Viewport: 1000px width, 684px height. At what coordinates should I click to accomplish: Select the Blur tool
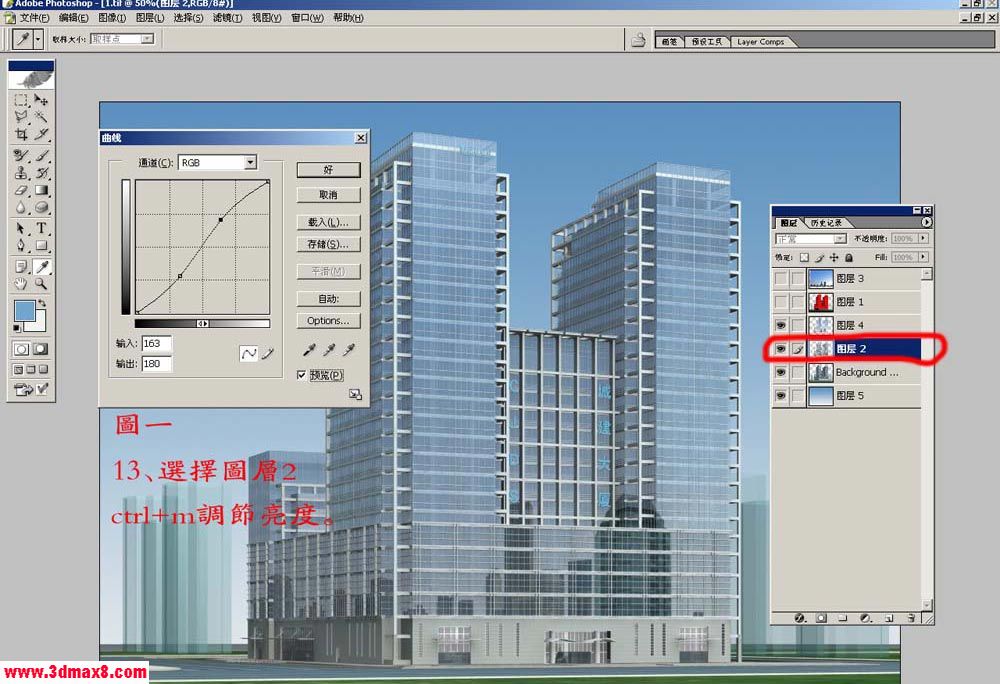click(x=21, y=207)
